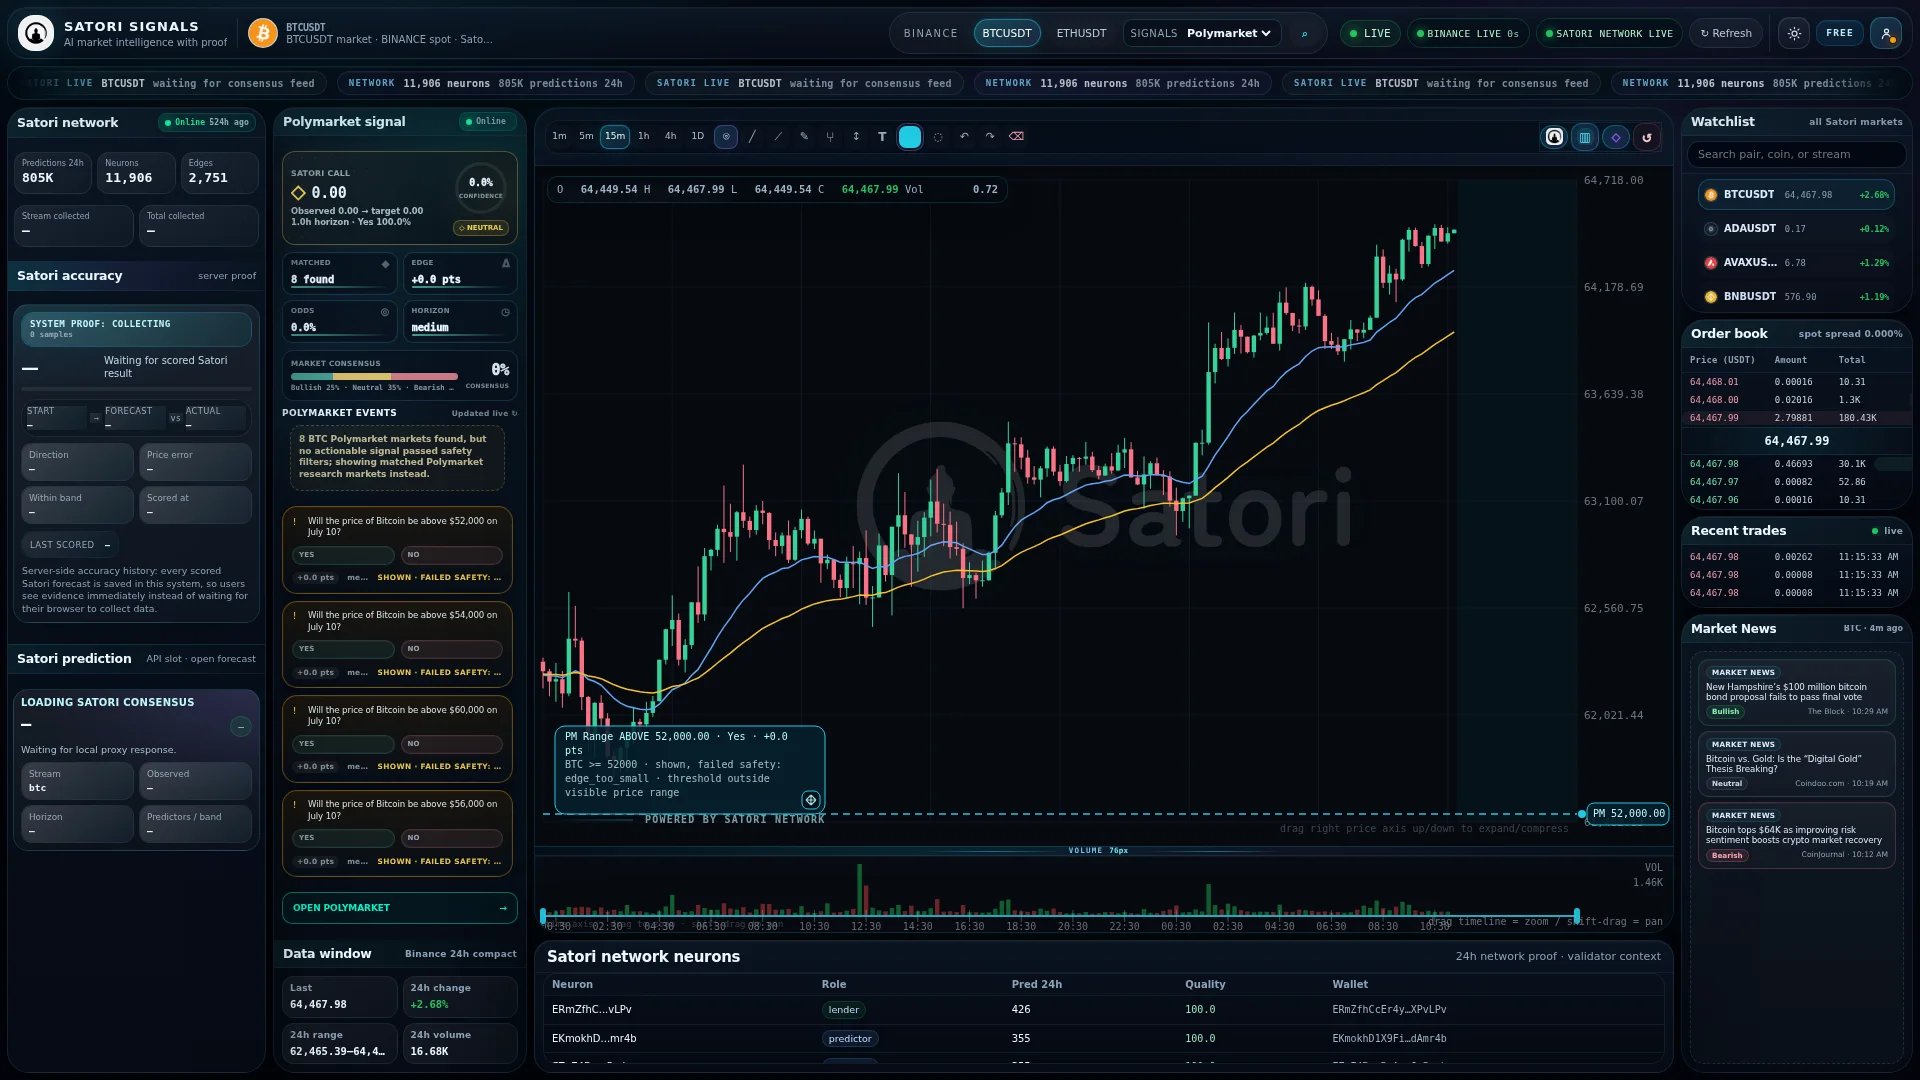
Task: Click the Updated live refresh indicator
Action: tap(485, 413)
